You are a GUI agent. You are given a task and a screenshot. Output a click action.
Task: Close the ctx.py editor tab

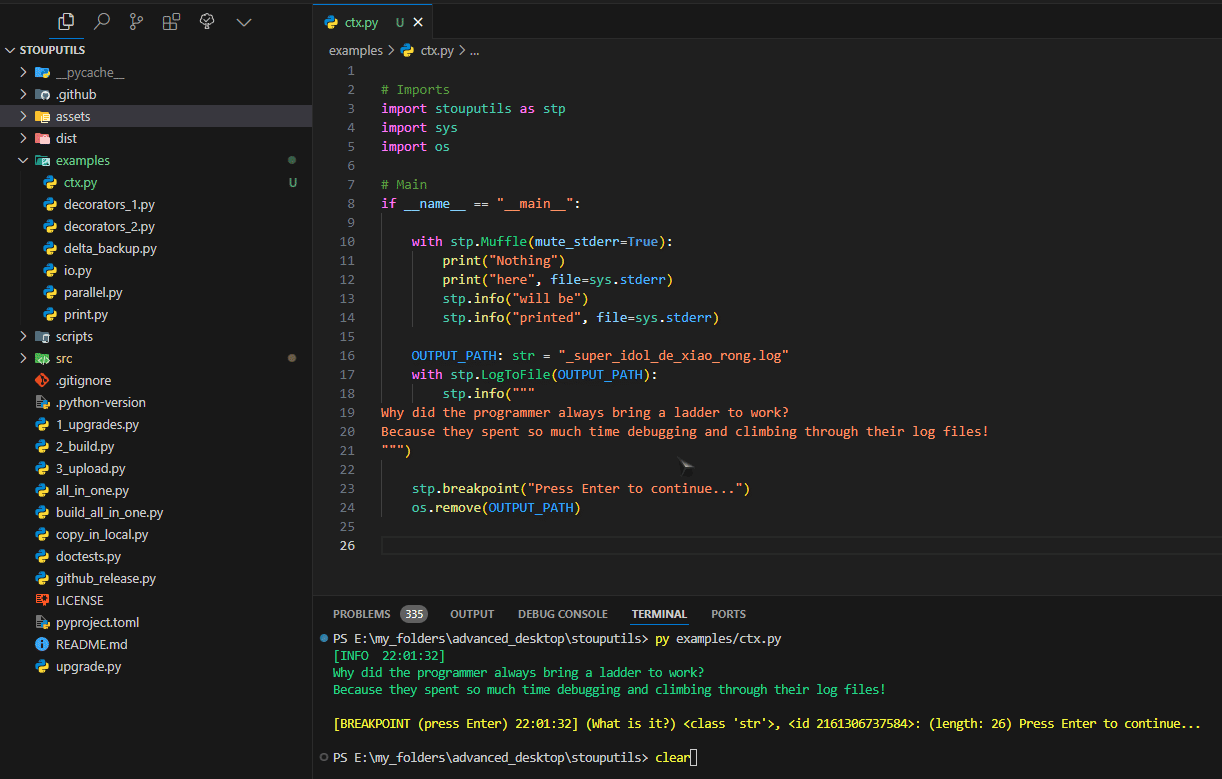click(418, 22)
